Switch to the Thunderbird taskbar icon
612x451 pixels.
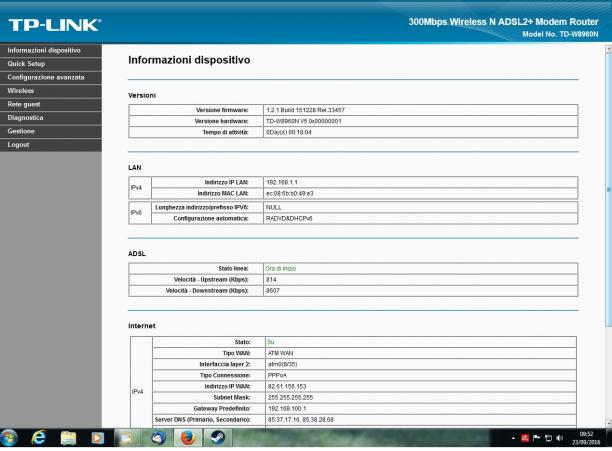tap(158, 438)
